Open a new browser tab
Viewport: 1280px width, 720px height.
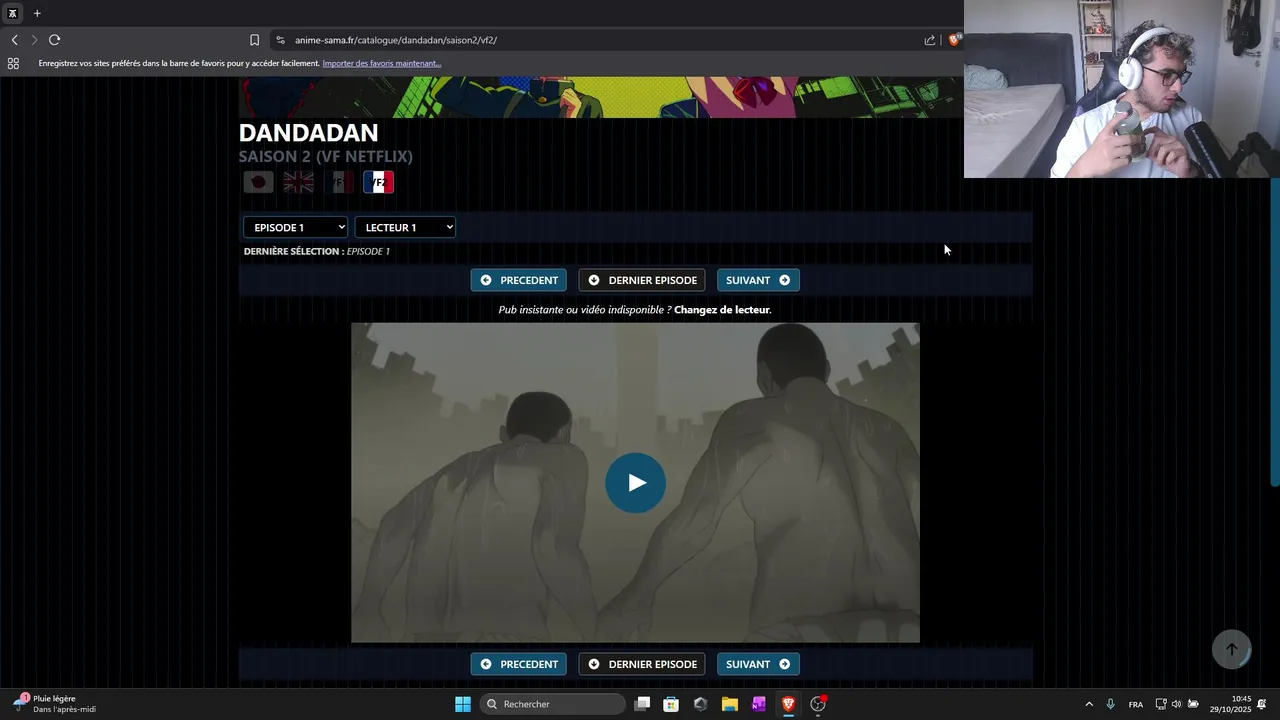coord(37,13)
